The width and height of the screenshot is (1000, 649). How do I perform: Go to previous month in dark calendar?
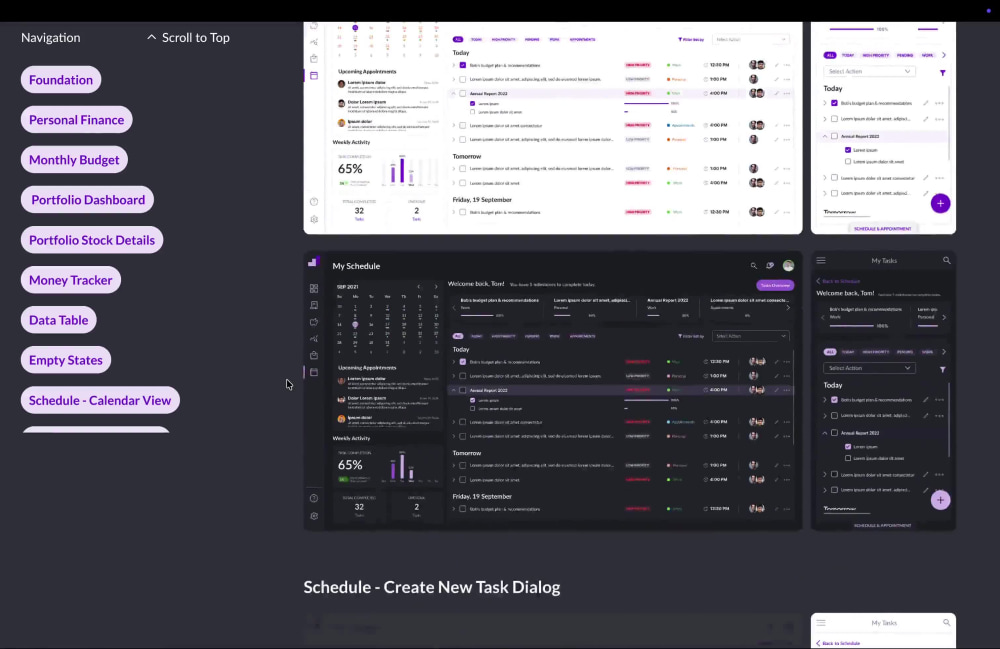[419, 287]
